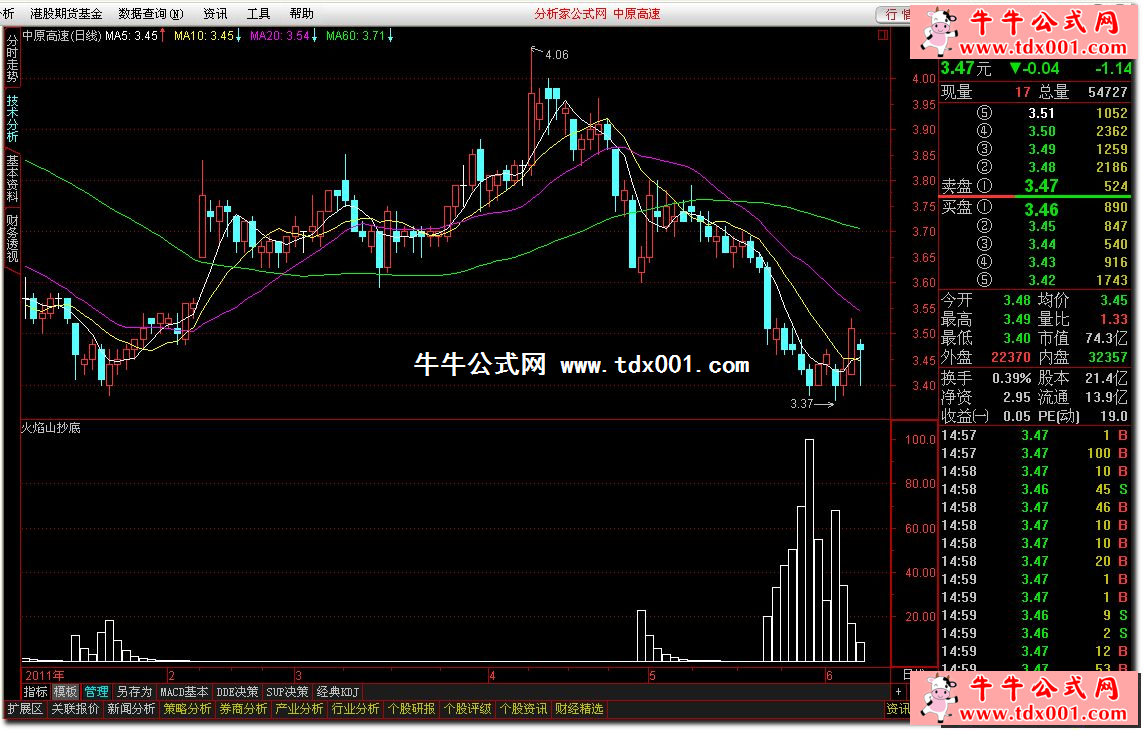Viewport: 1143px width, 730px height.
Task: Open the 财务透视 side tab
Action: (12, 237)
